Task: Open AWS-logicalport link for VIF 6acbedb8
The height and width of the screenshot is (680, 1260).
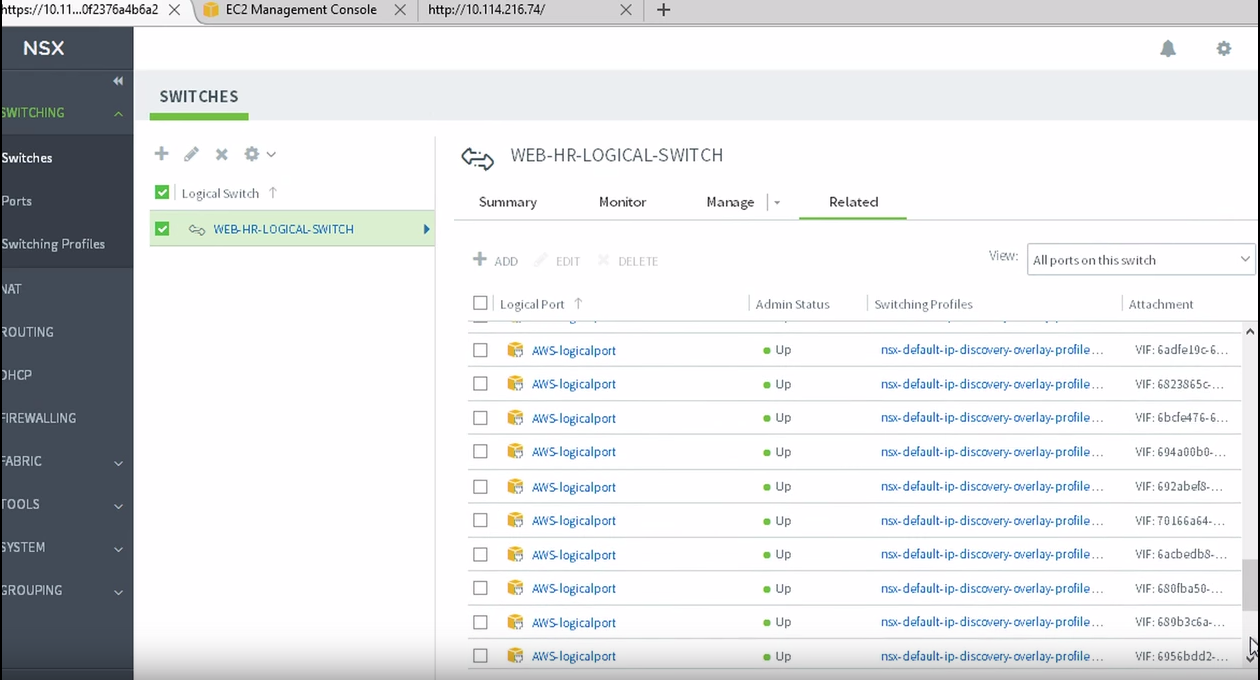Action: point(574,555)
